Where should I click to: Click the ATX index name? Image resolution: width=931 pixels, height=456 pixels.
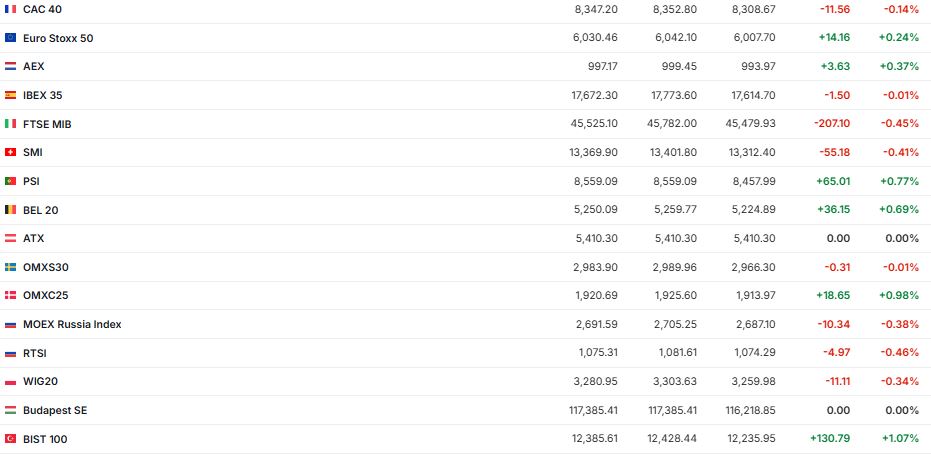[x=33, y=239]
